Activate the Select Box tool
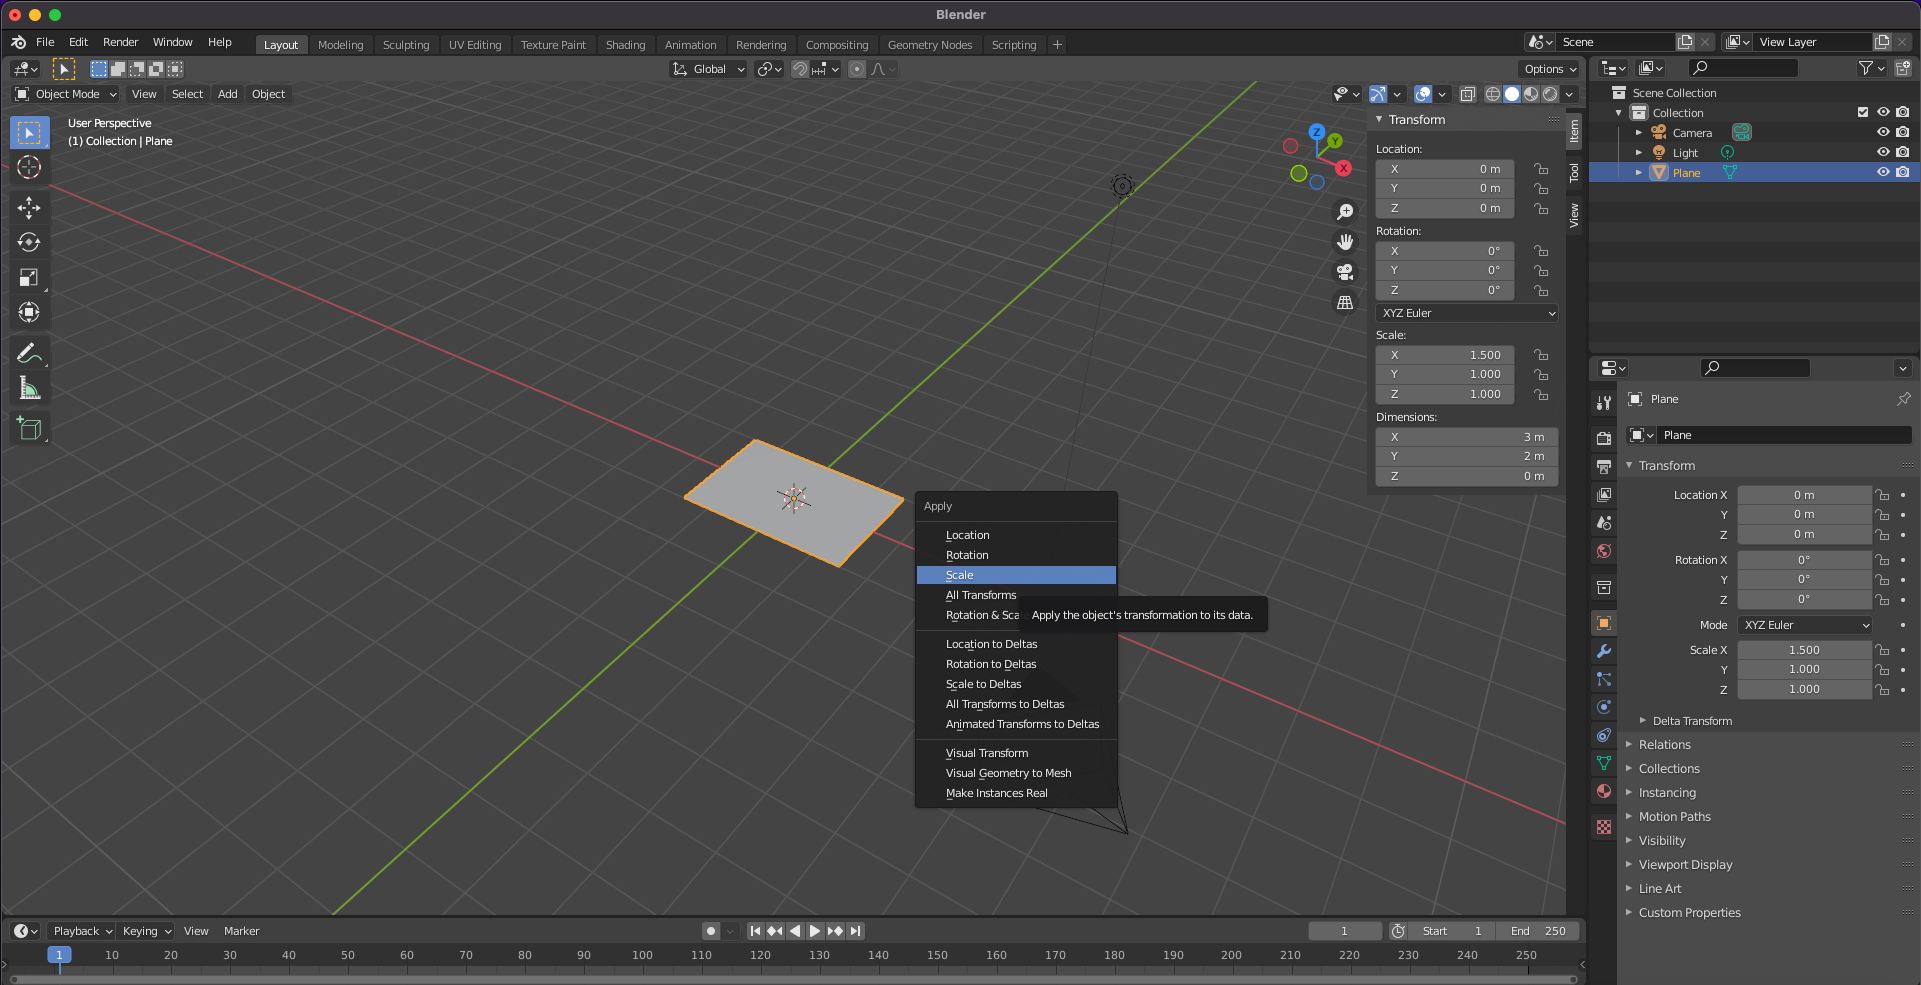The height and width of the screenshot is (985, 1921). tap(29, 132)
